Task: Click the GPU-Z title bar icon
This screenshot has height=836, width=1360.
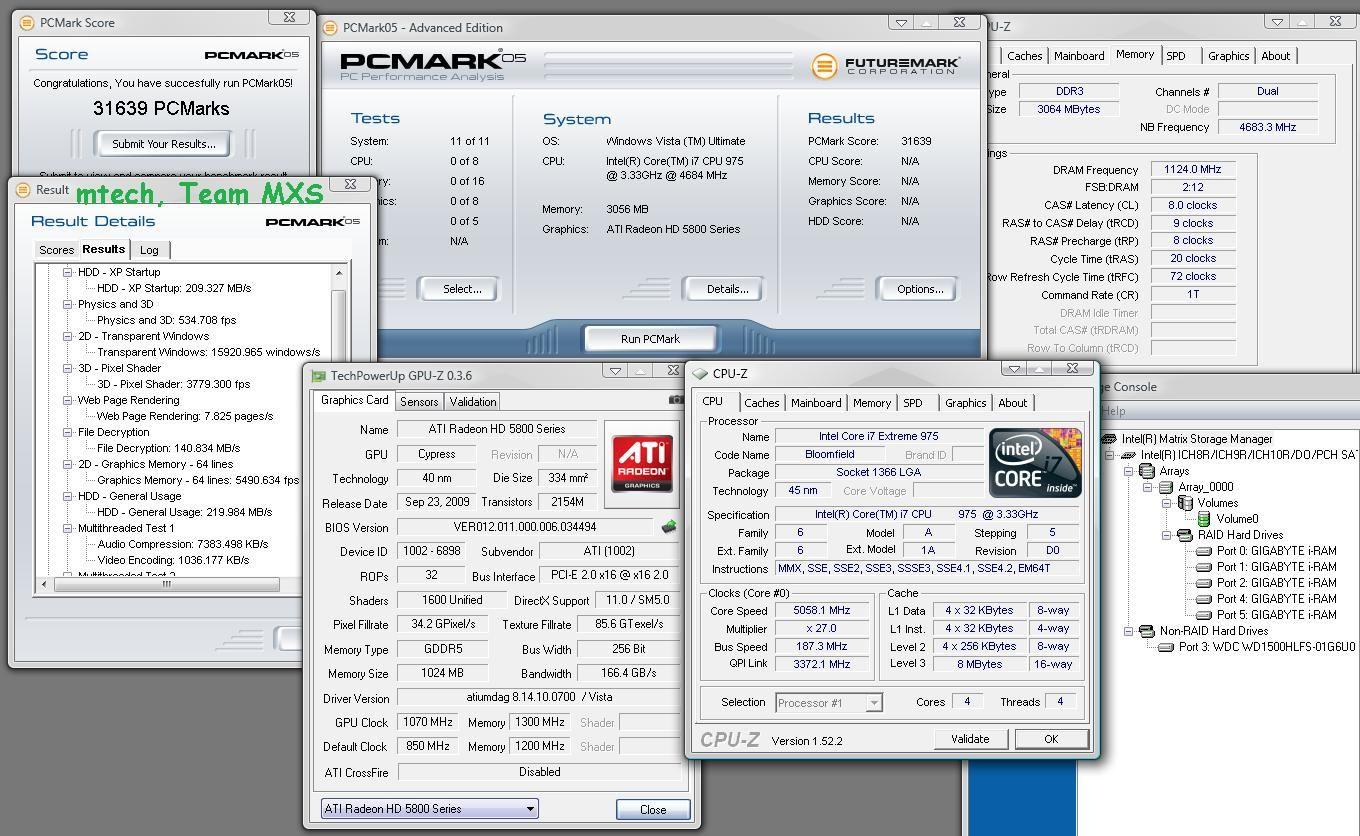Action: tap(318, 376)
